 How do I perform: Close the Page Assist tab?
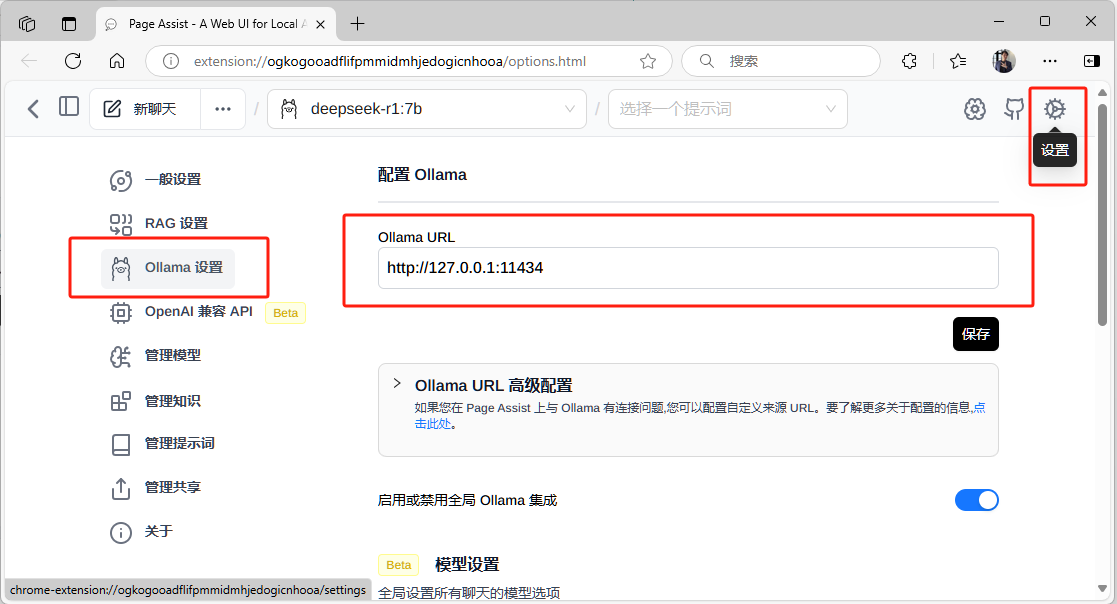(321, 24)
